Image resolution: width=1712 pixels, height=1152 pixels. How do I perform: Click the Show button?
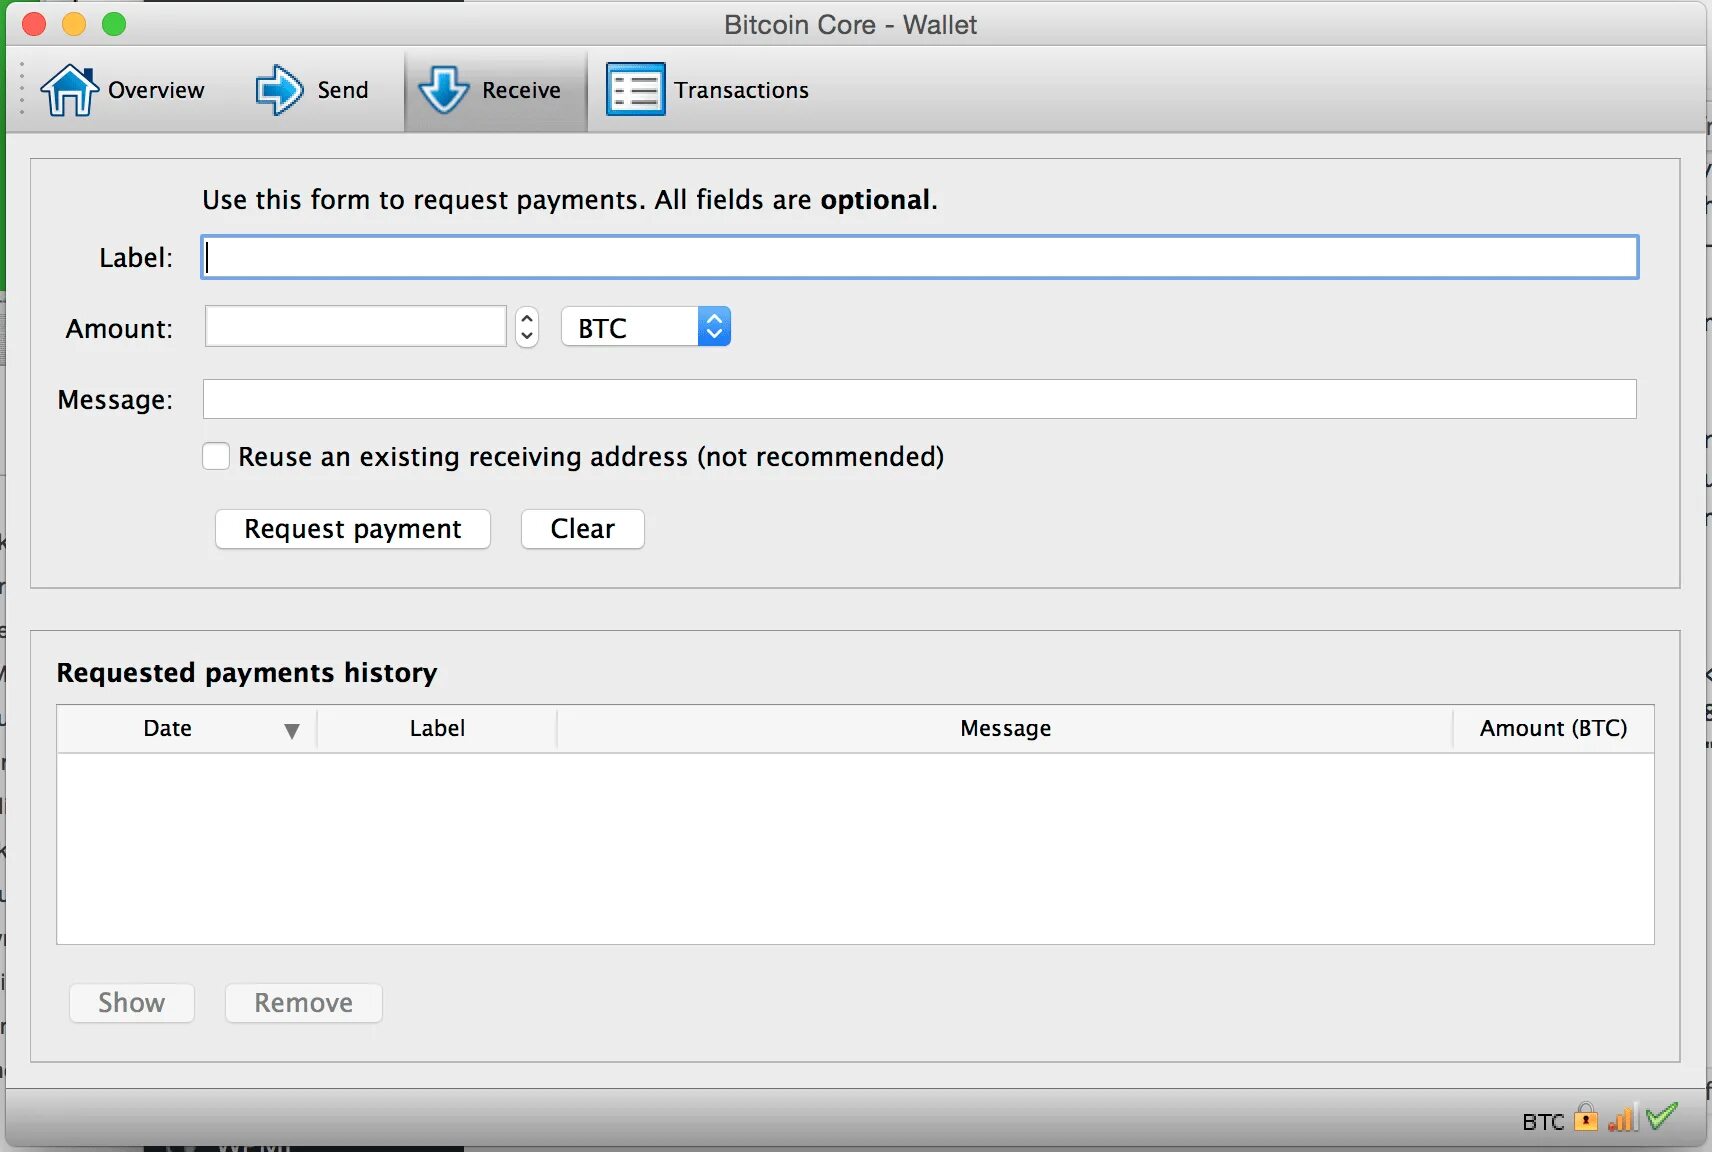pyautogui.click(x=132, y=1003)
